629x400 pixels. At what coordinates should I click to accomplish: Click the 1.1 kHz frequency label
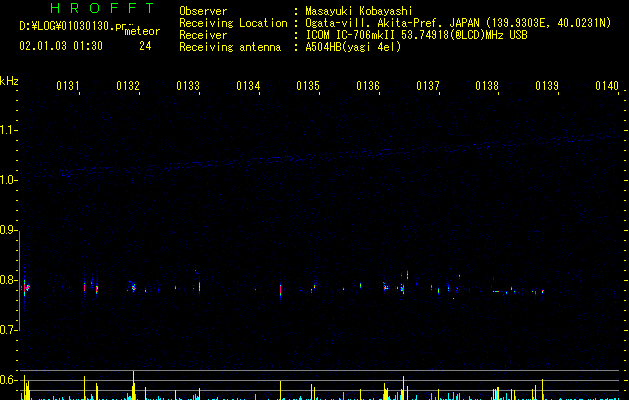(8, 130)
